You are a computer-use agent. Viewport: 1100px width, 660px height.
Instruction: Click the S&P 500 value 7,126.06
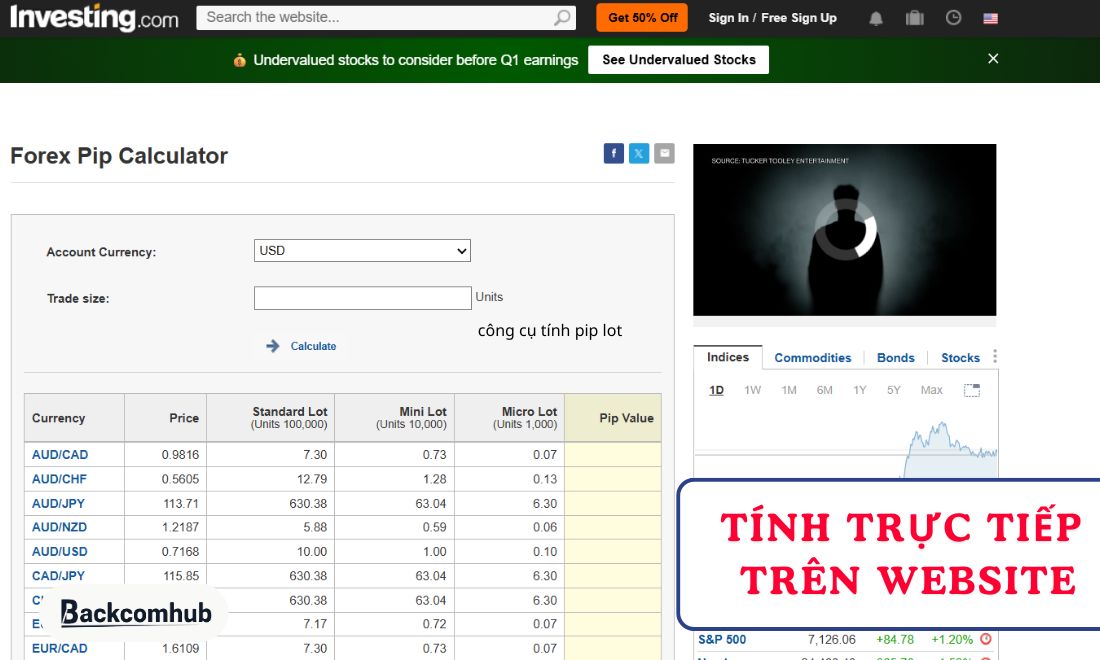coord(831,640)
